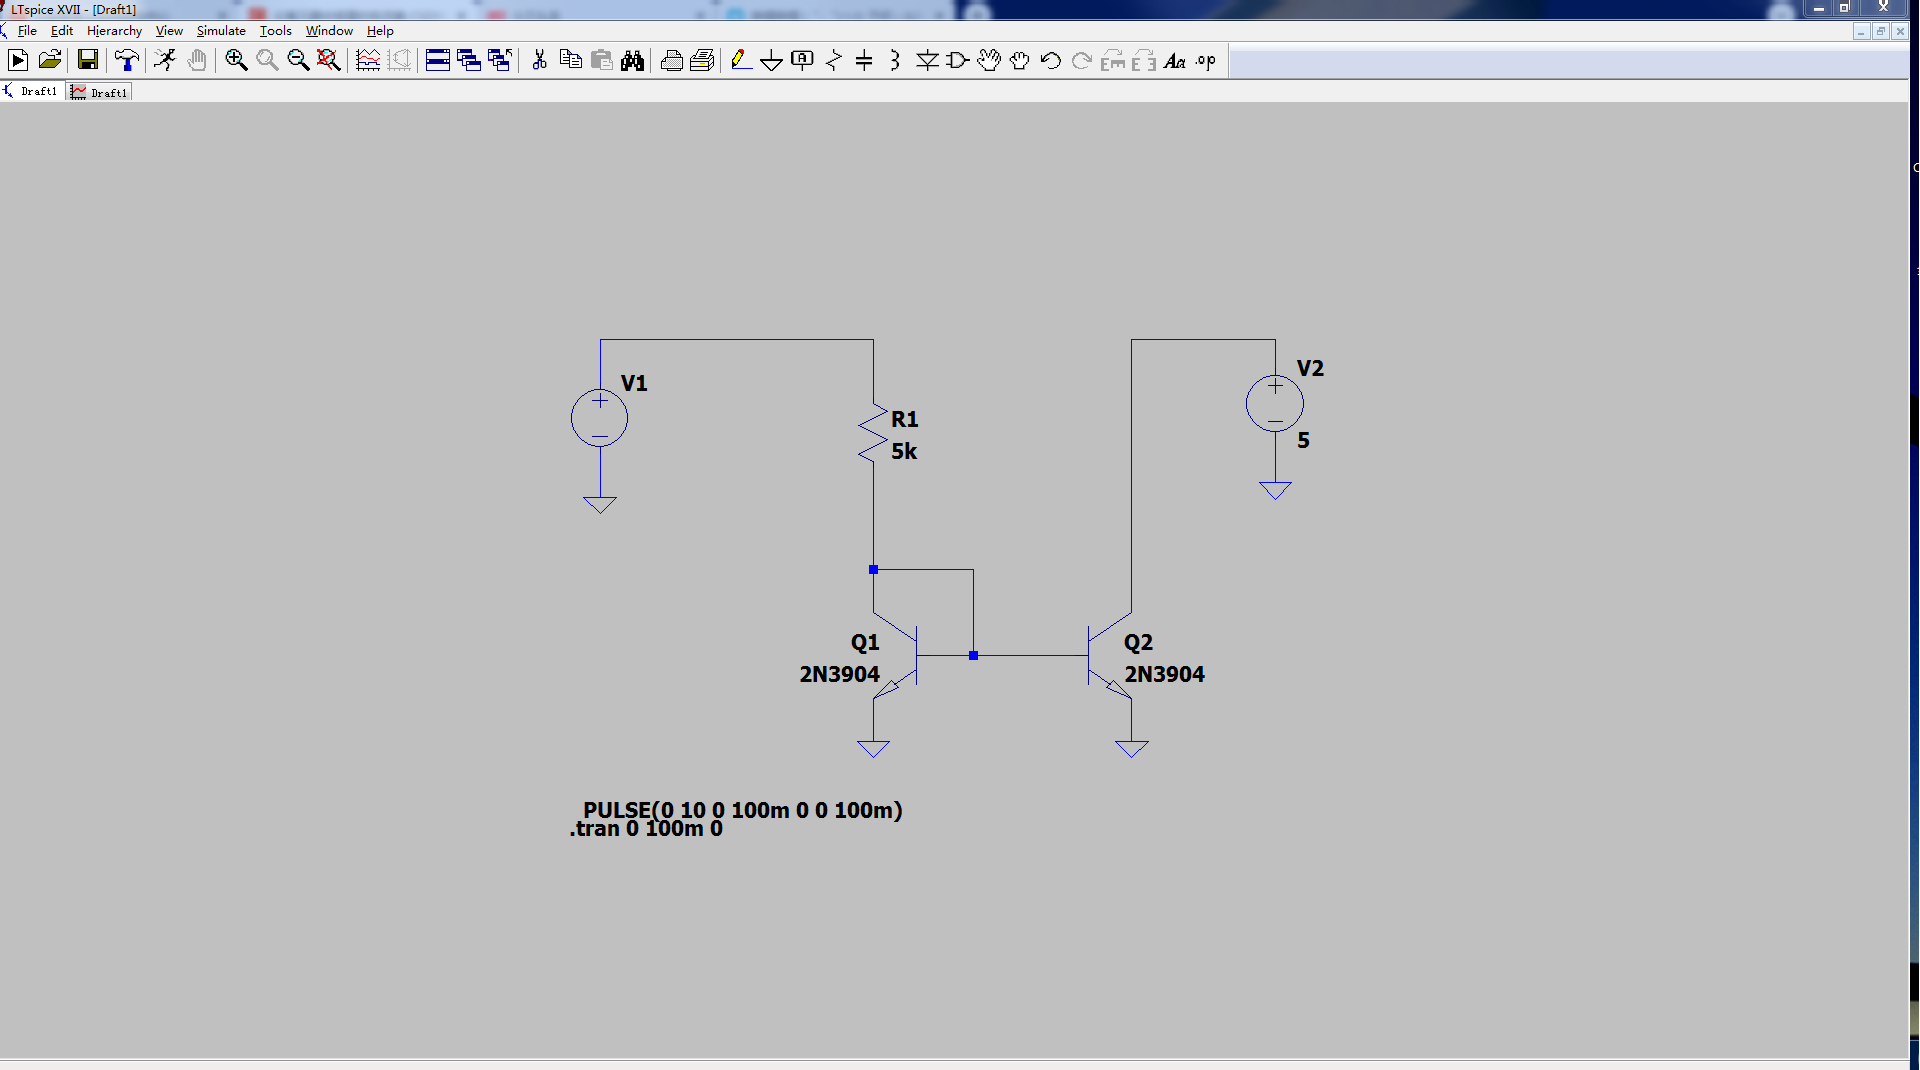Open the Component gate icon
Screen dimensions: 1920x1070
coord(957,60)
